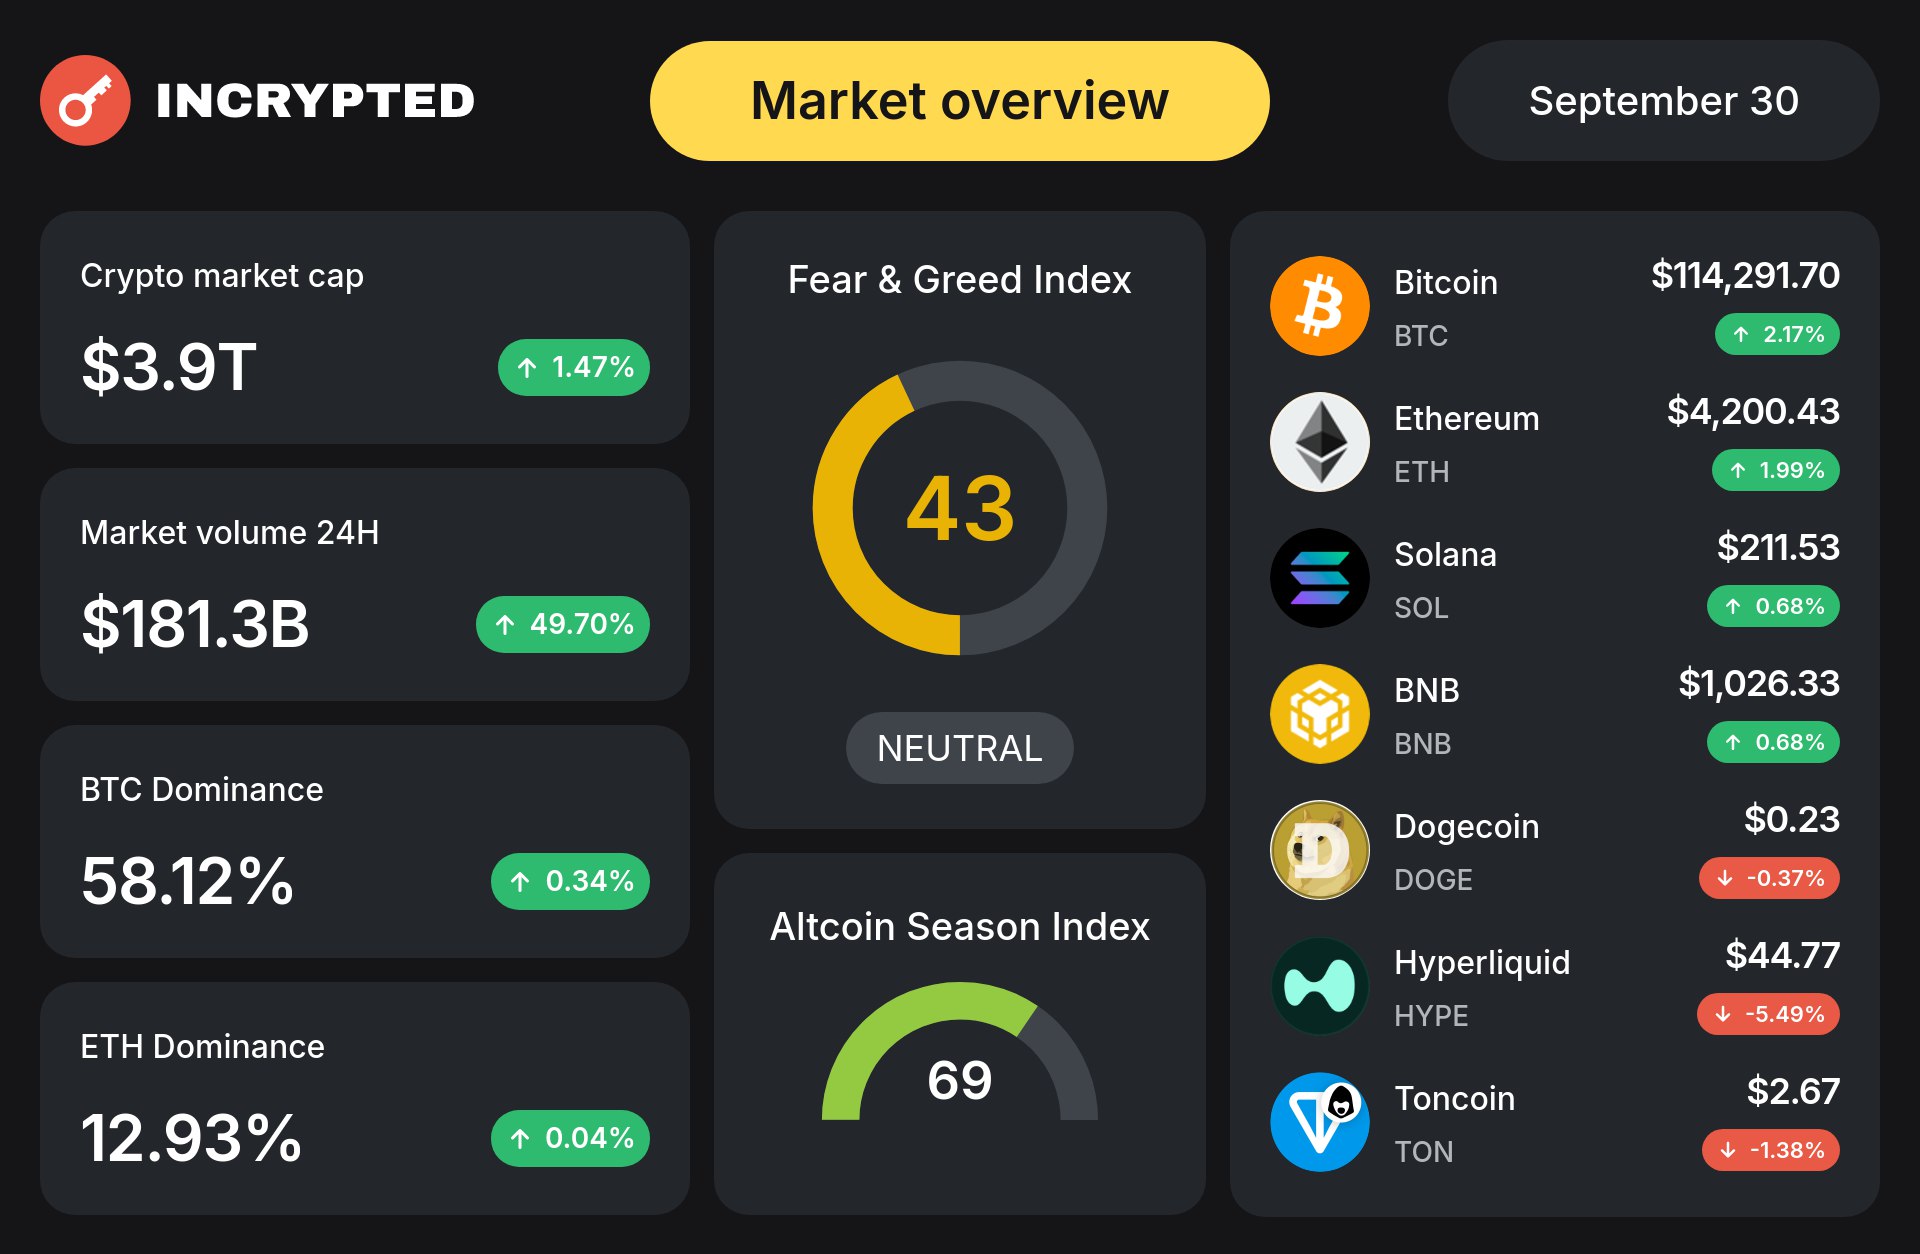Open the Market overview tab
The image size is (1920, 1254).
point(959,101)
